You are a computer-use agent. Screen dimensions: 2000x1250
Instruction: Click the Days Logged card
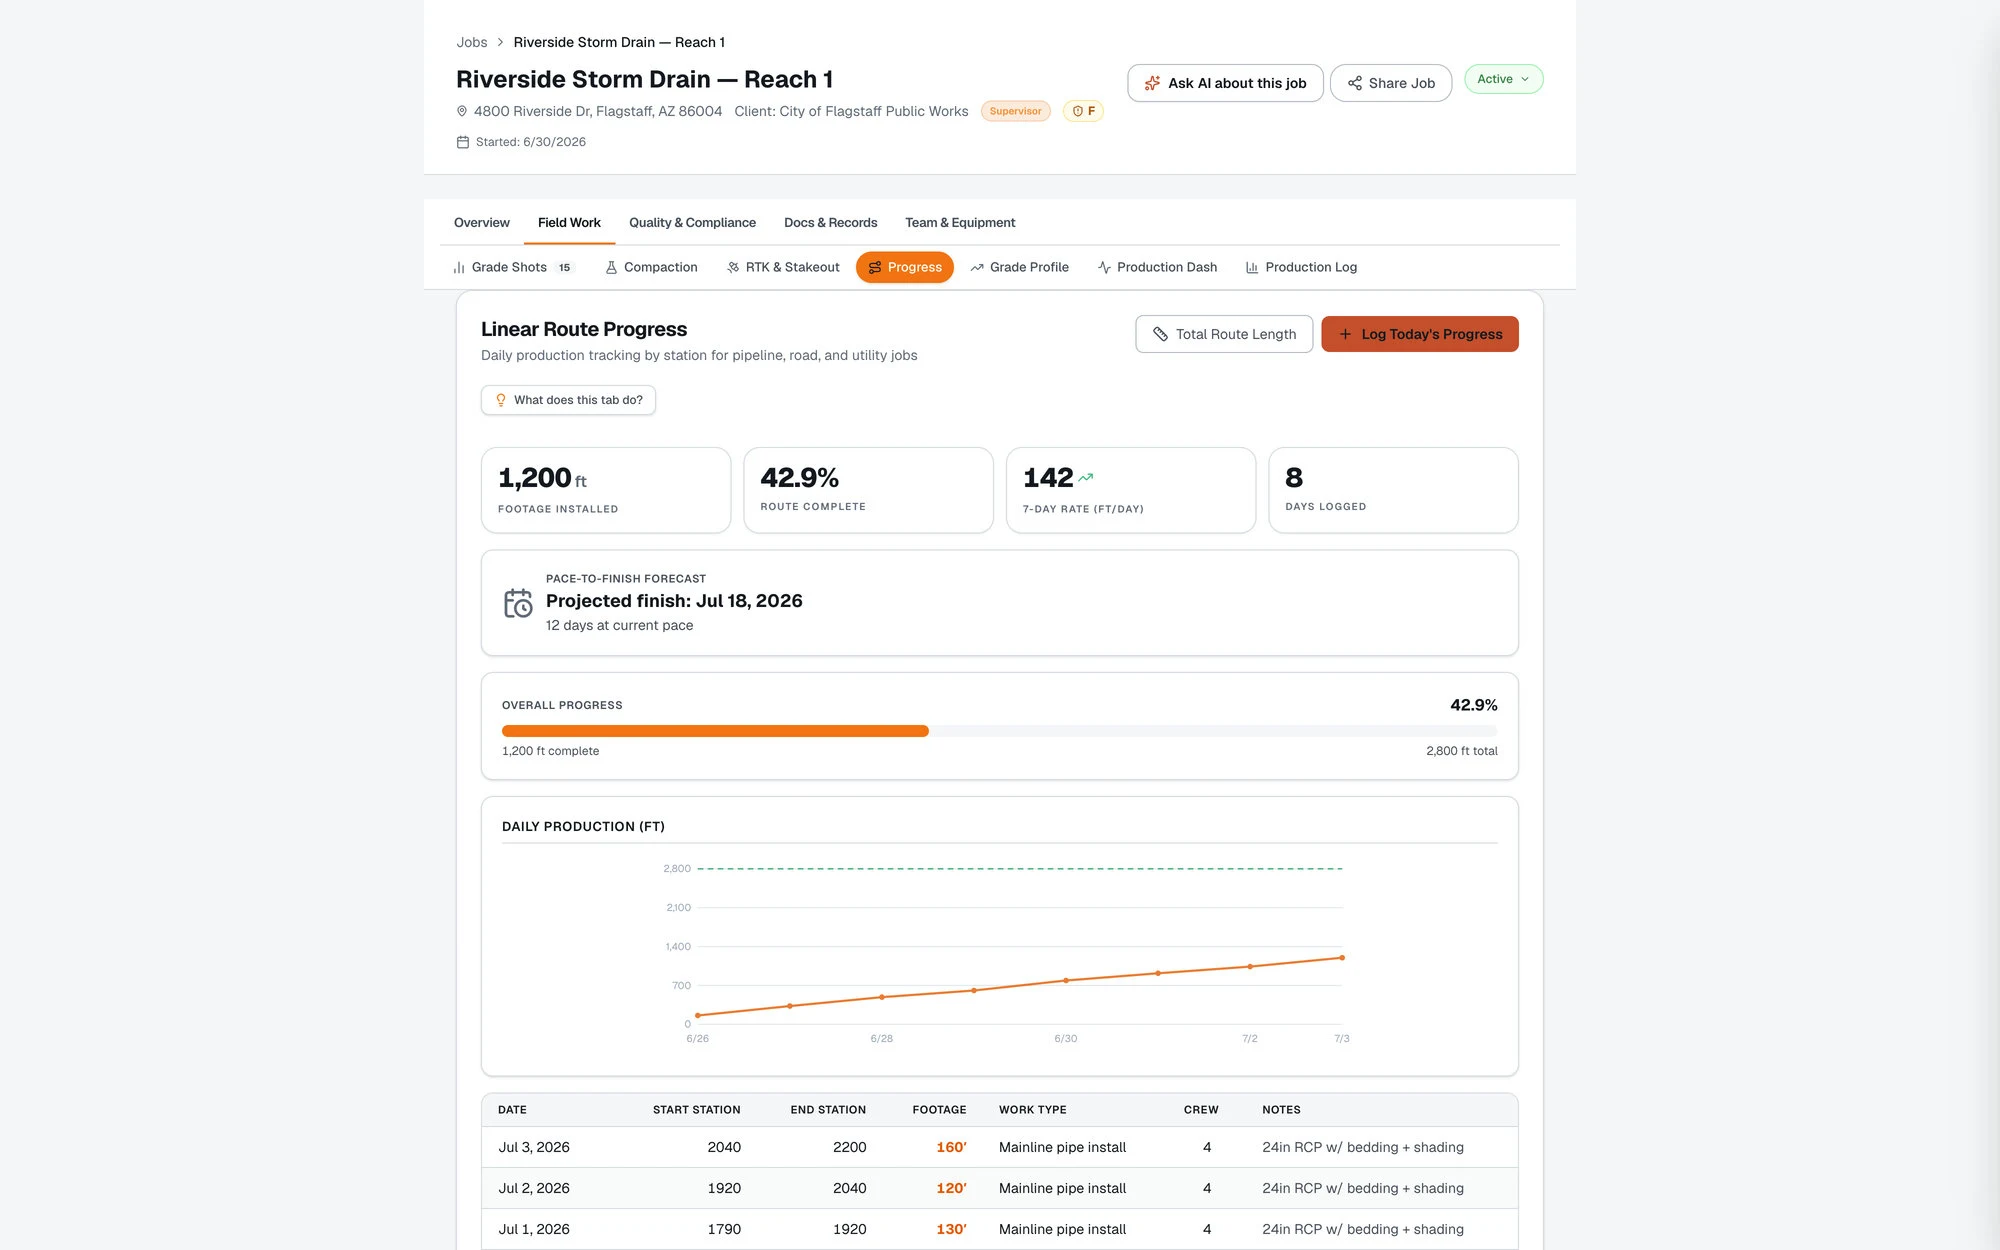pyautogui.click(x=1393, y=490)
